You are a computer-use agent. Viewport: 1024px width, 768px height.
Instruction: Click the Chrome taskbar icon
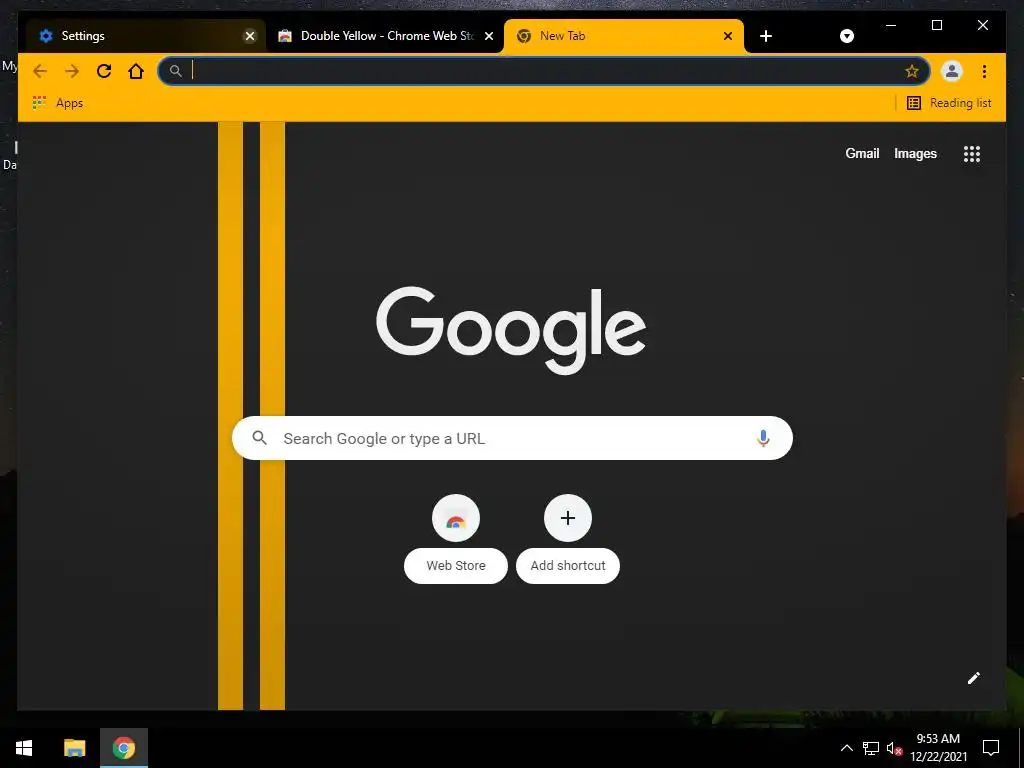tap(124, 748)
